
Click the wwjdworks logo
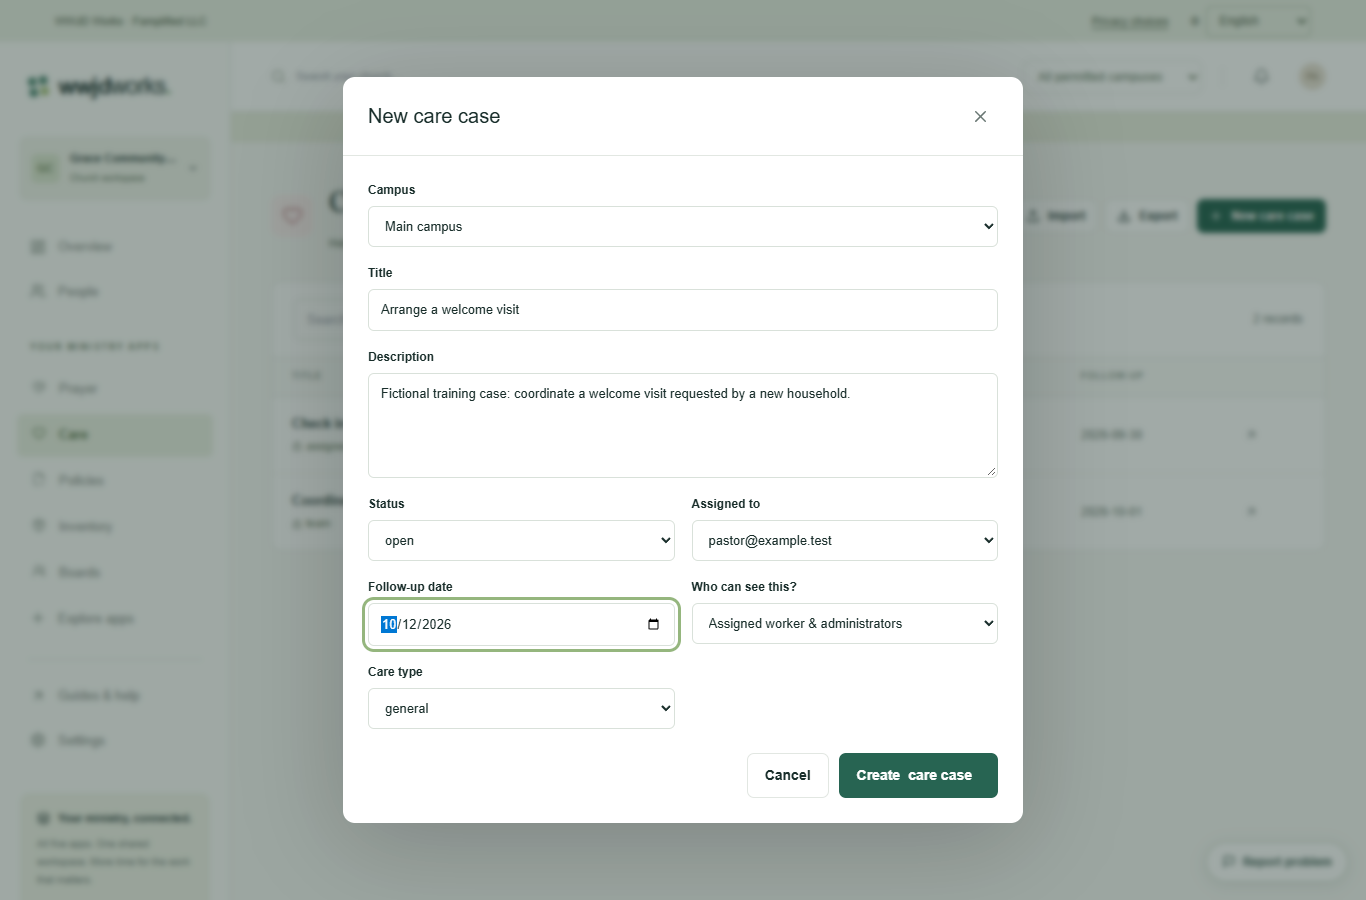point(98,87)
